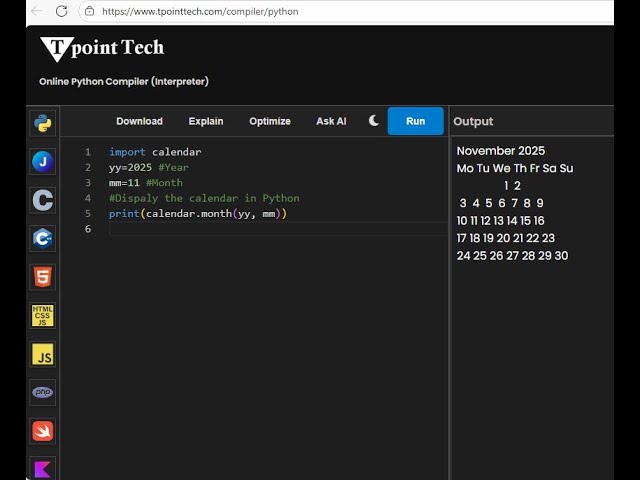Open the PHP compiler icon
The width and height of the screenshot is (640, 480).
[x=43, y=392]
